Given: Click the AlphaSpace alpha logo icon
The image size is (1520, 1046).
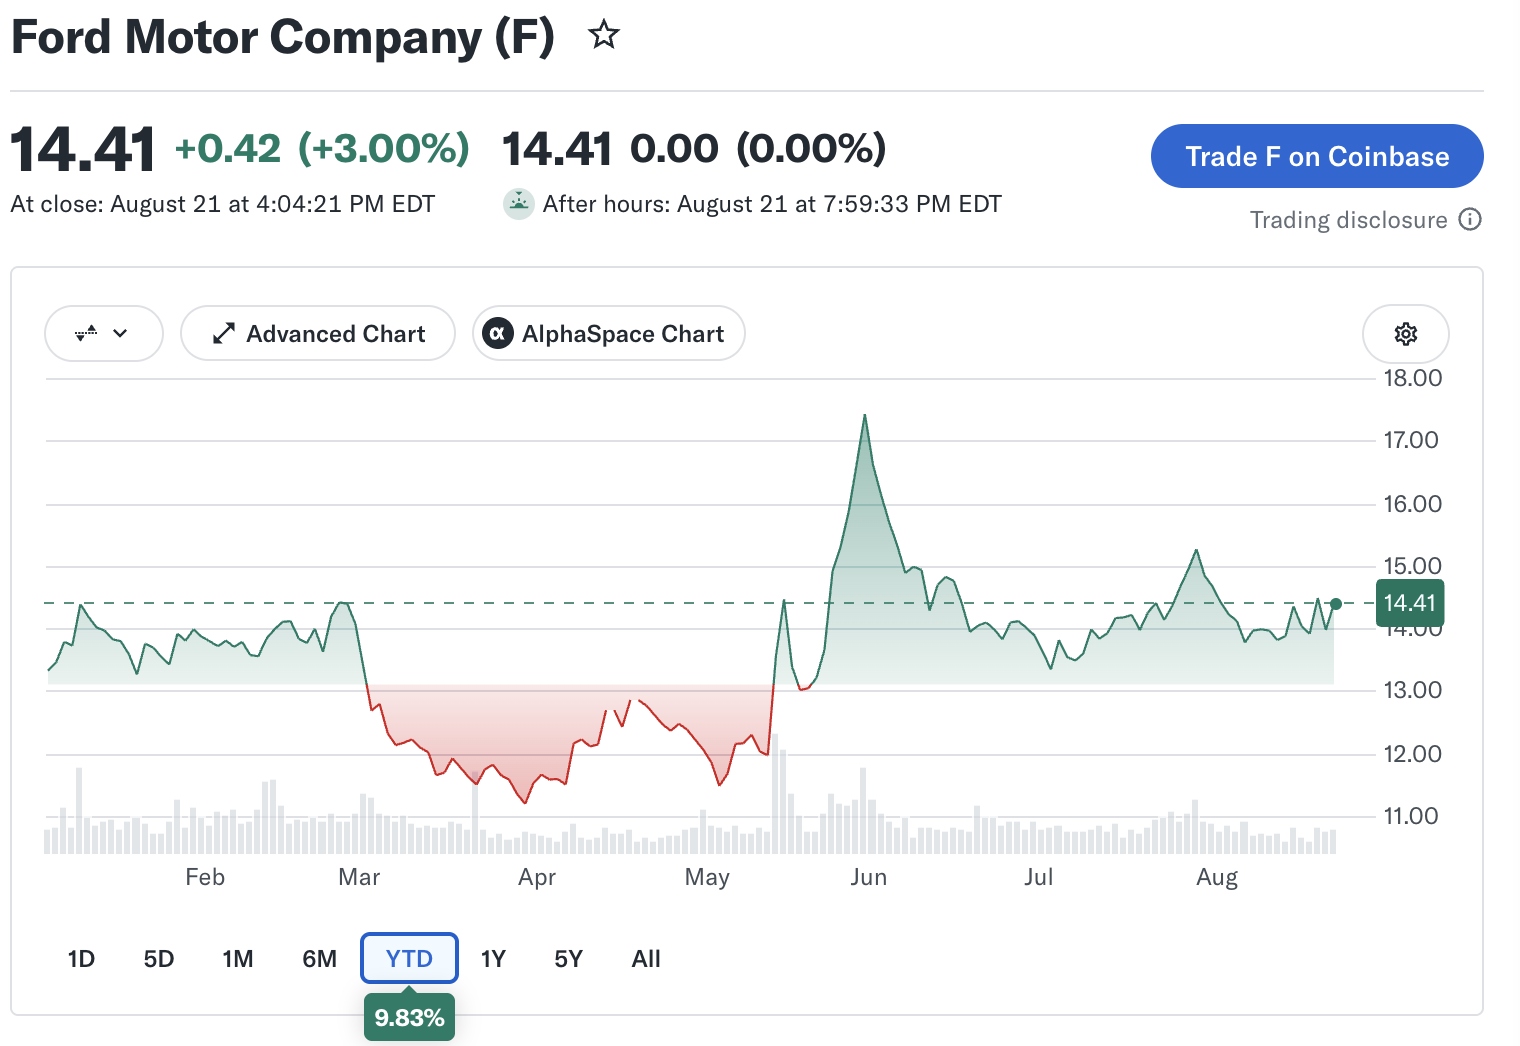Looking at the screenshot, I should (498, 334).
